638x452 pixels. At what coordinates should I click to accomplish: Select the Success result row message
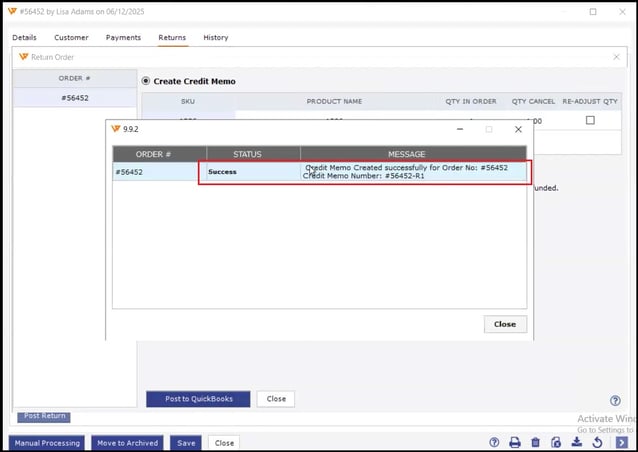412,172
